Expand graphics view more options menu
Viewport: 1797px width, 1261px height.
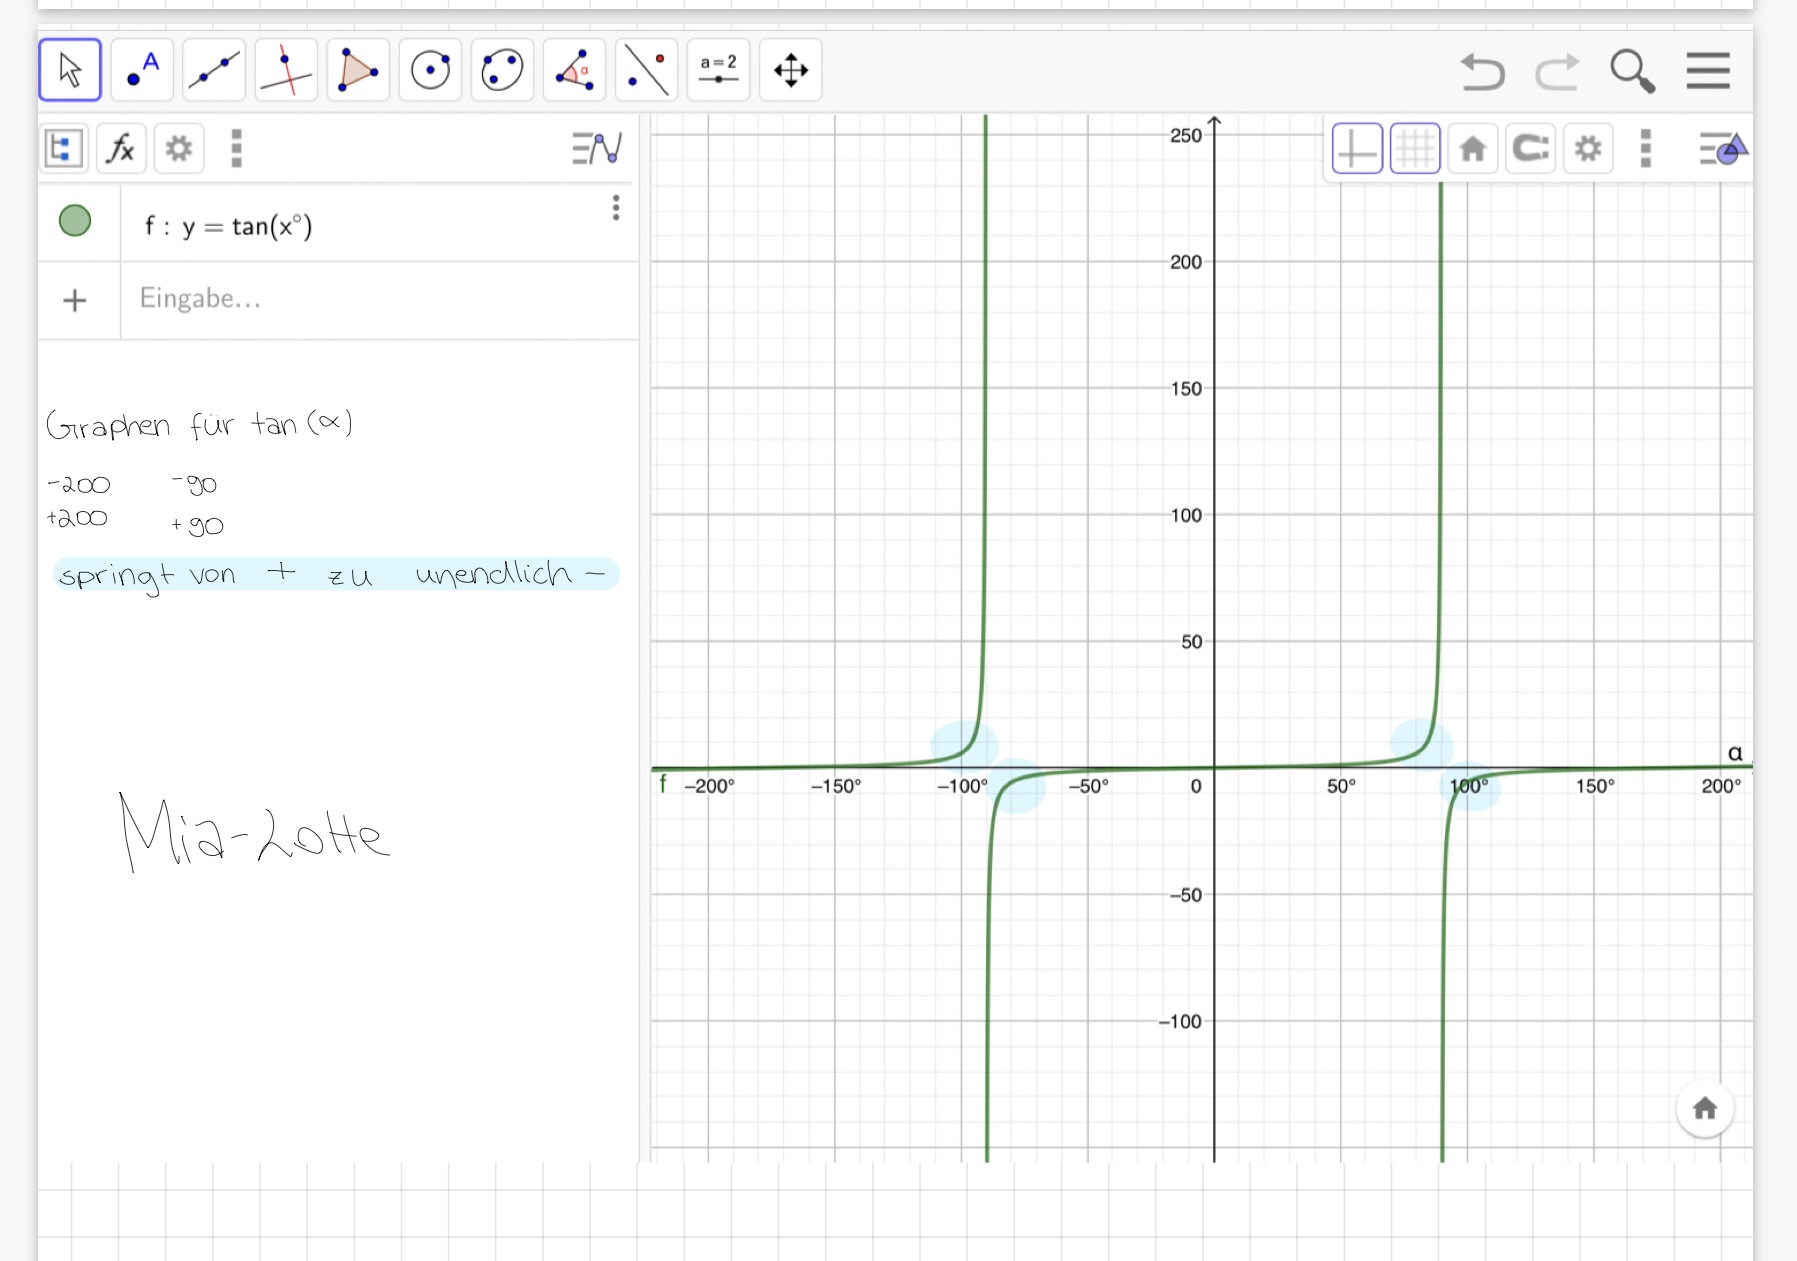tap(1645, 149)
